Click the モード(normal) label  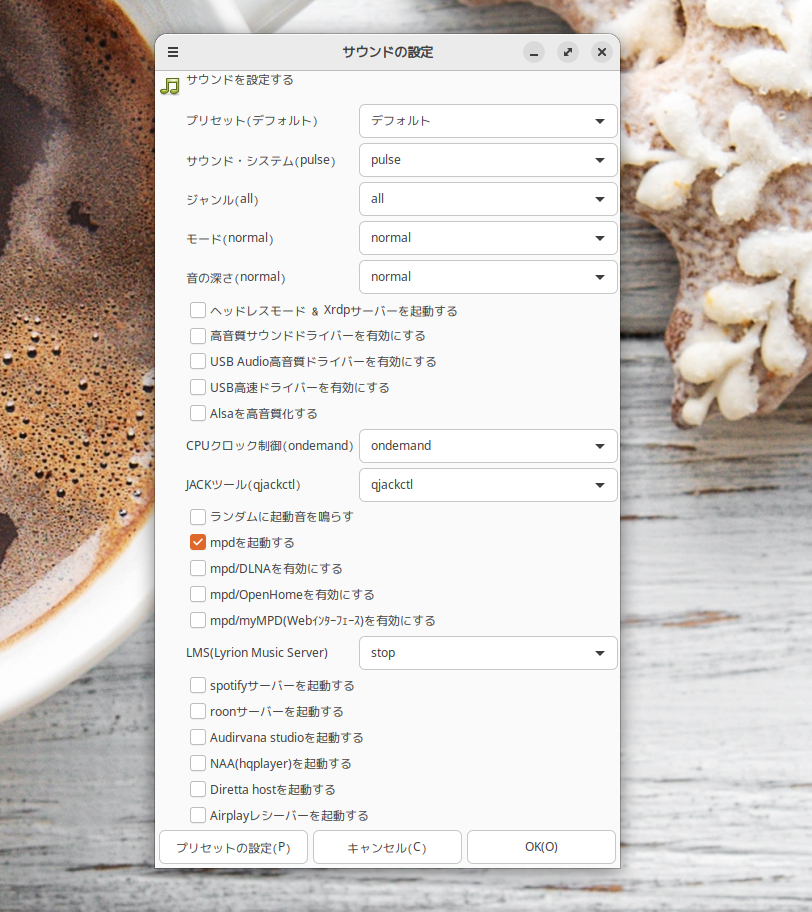[230, 238]
